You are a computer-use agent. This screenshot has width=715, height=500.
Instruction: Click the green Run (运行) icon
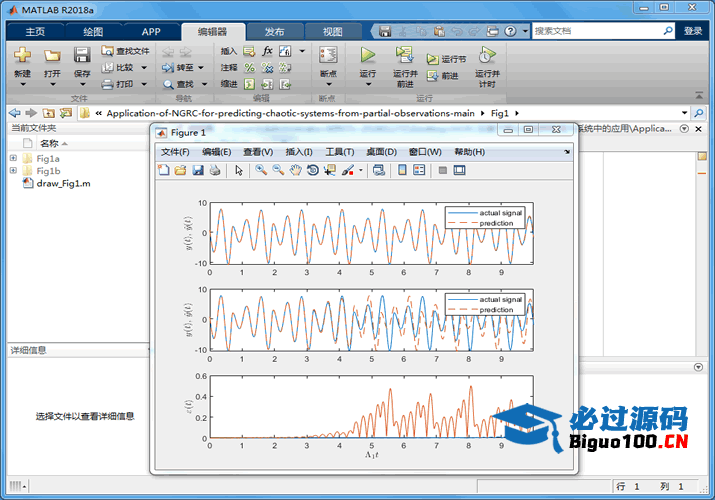[368, 55]
